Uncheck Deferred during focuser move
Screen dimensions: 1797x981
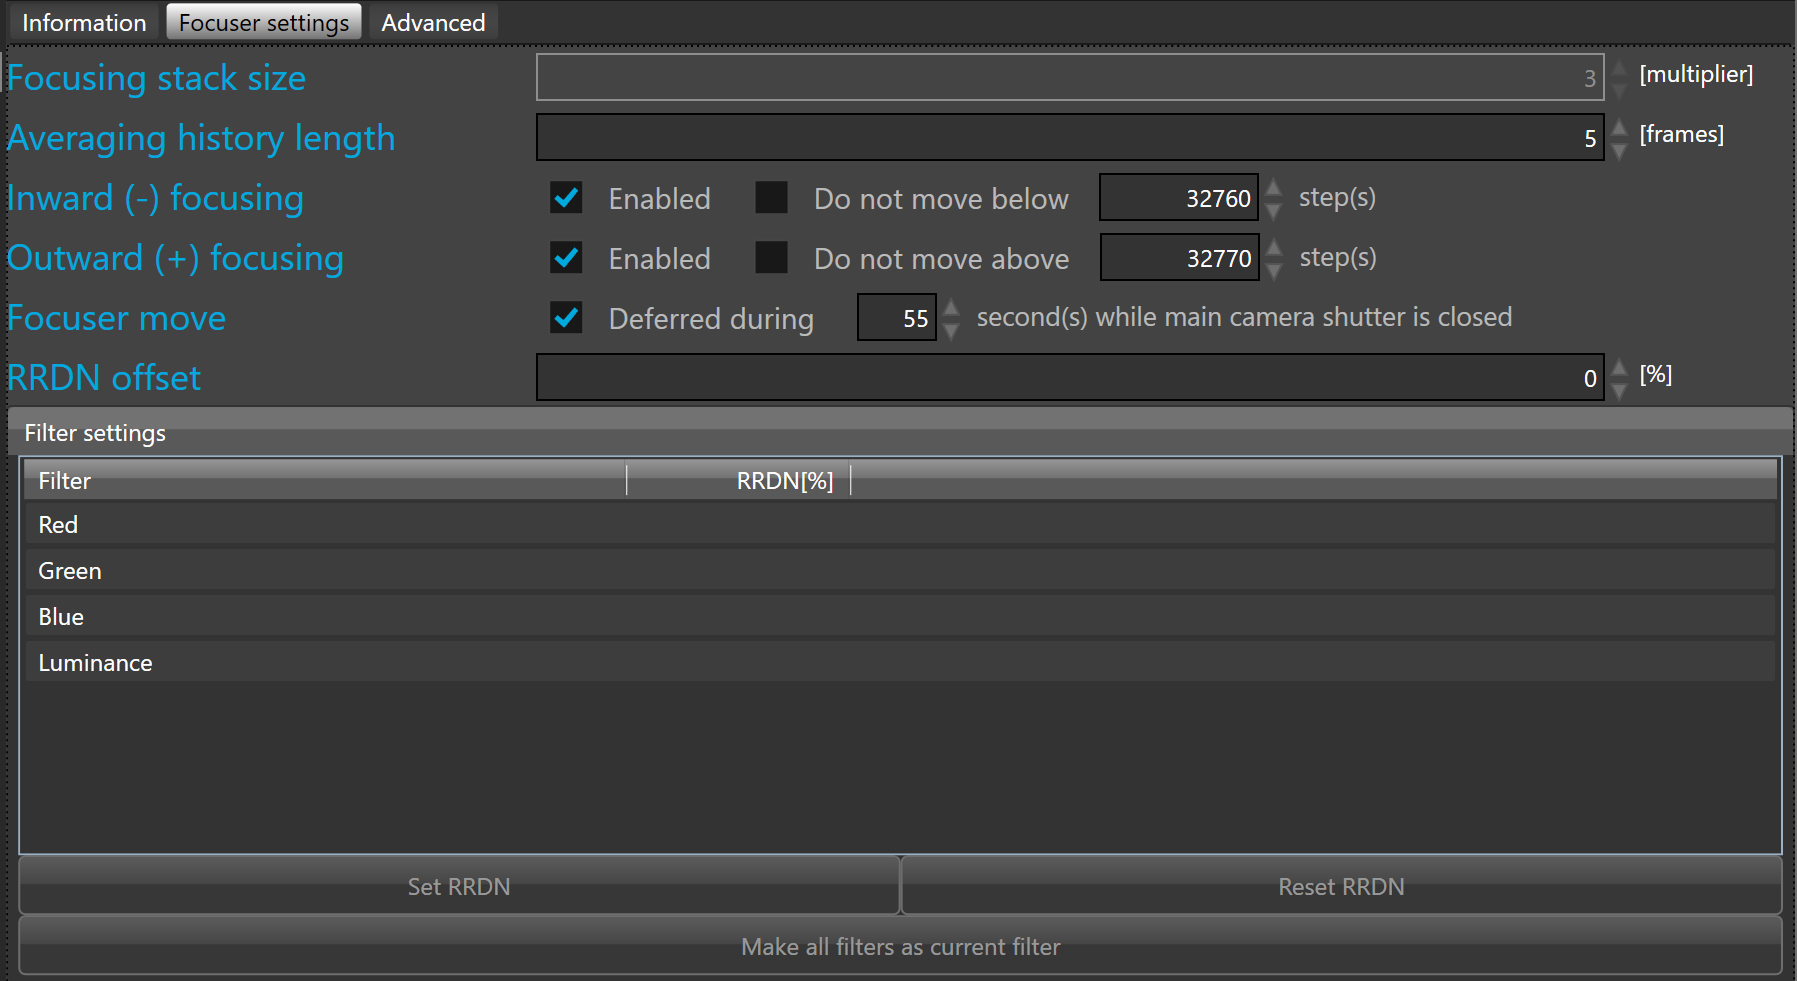click(x=566, y=318)
